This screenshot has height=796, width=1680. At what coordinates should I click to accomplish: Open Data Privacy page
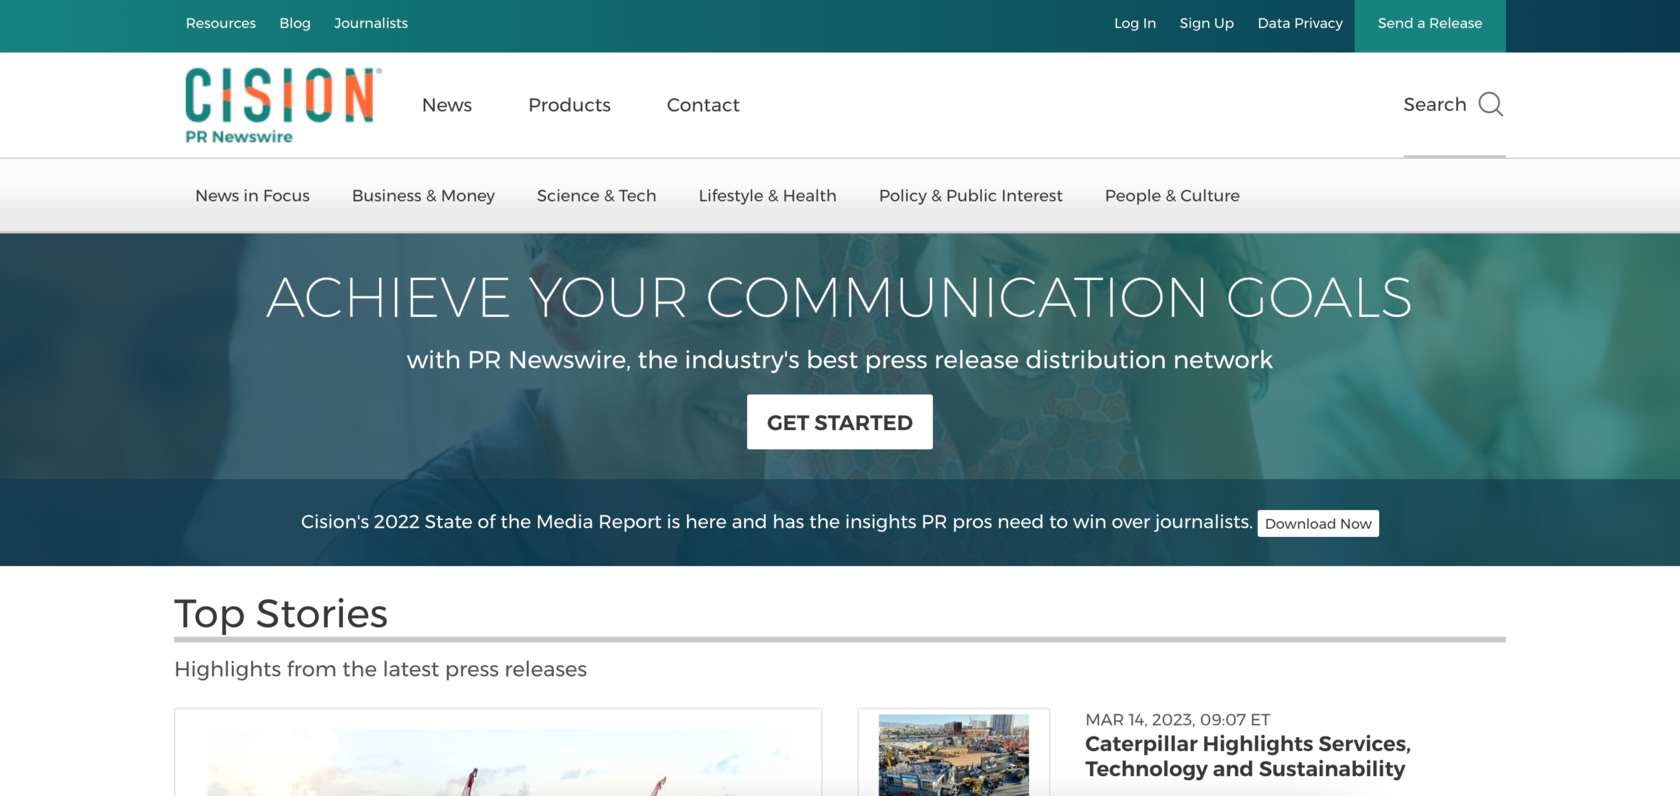pos(1300,23)
